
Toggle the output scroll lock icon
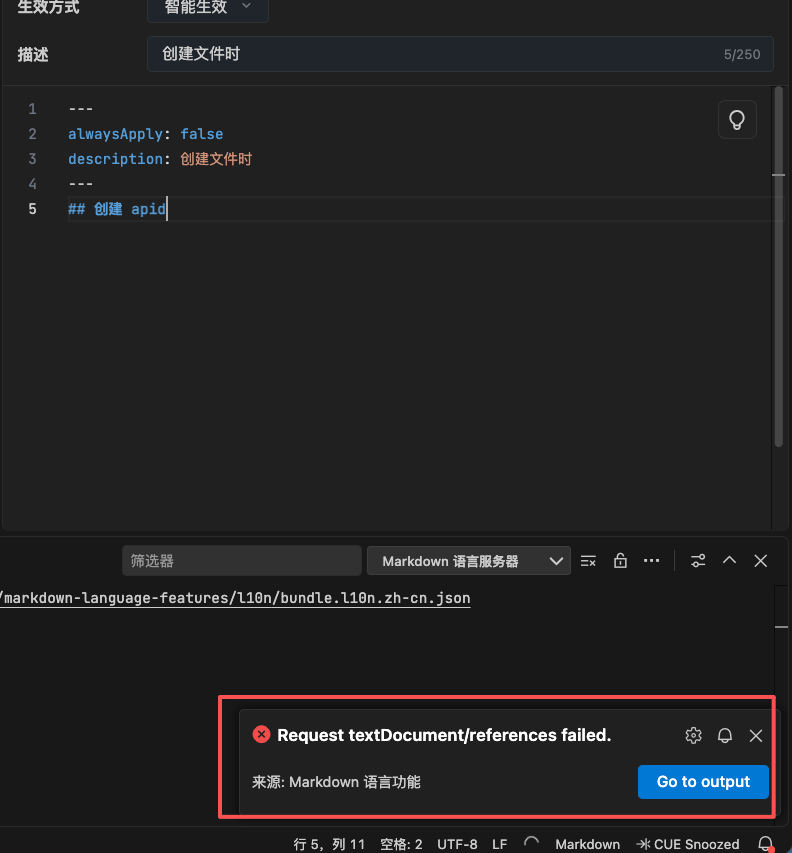[620, 560]
